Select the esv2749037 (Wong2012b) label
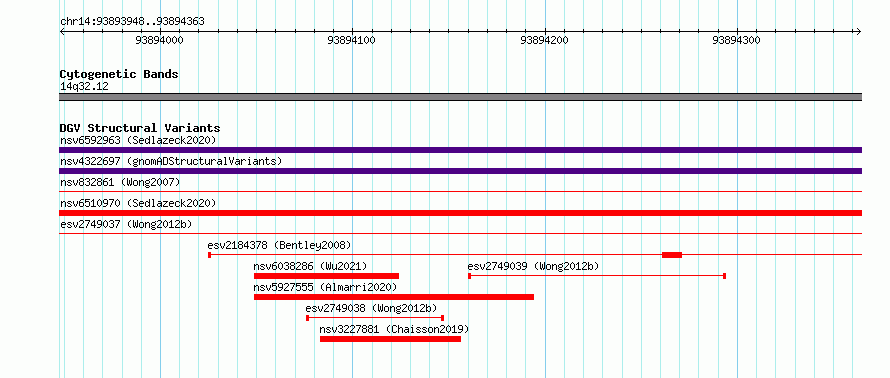This screenshot has width=890, height=378. tap(126, 224)
